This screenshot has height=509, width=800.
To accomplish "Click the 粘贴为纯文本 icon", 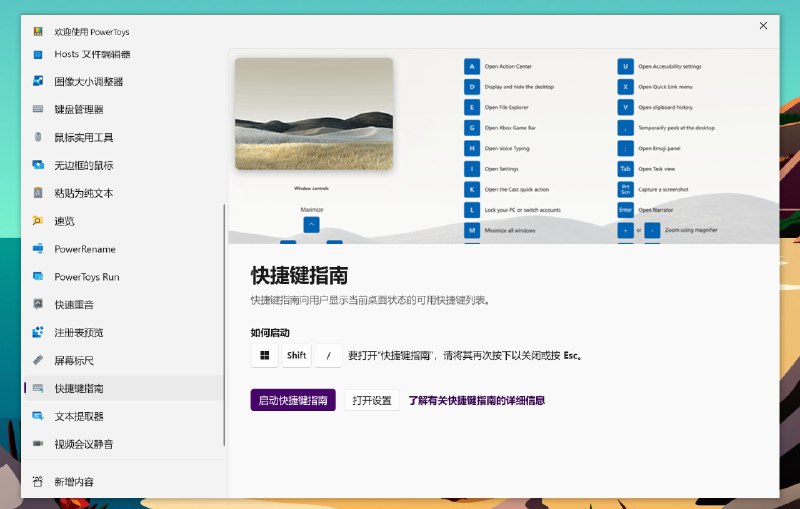I will 38,193.
